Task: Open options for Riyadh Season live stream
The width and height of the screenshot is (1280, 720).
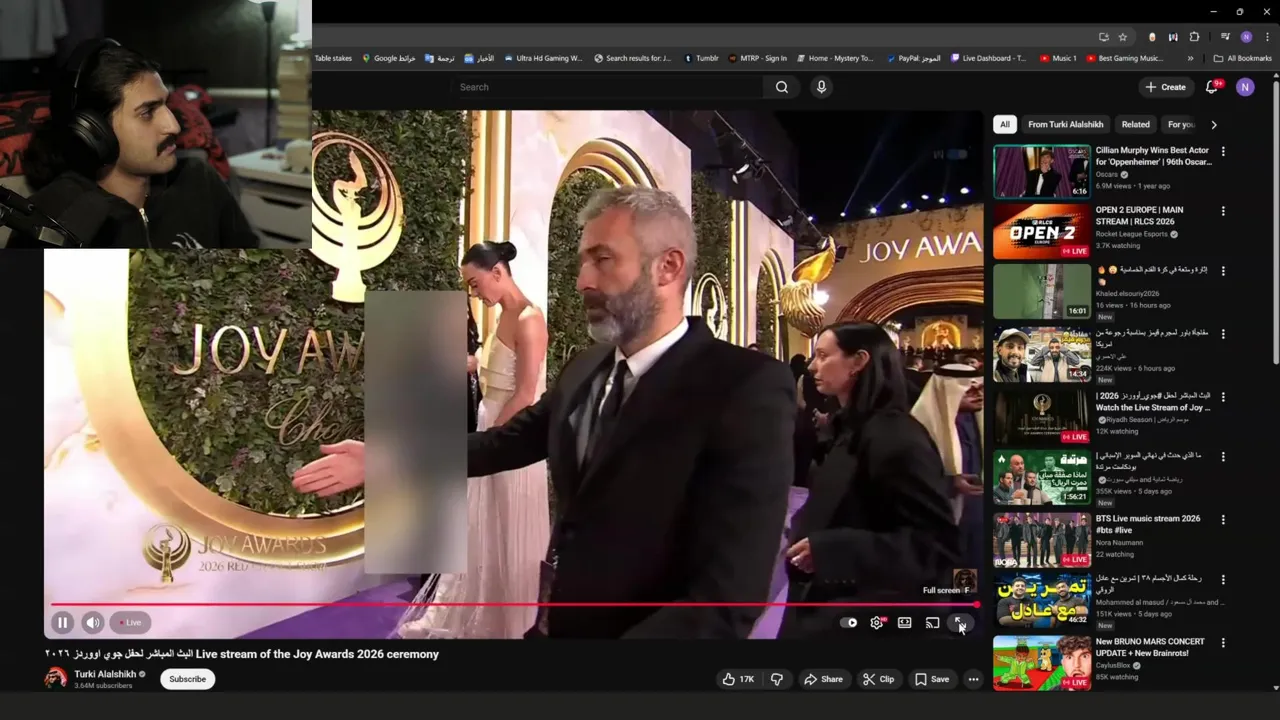Action: click(x=1222, y=396)
